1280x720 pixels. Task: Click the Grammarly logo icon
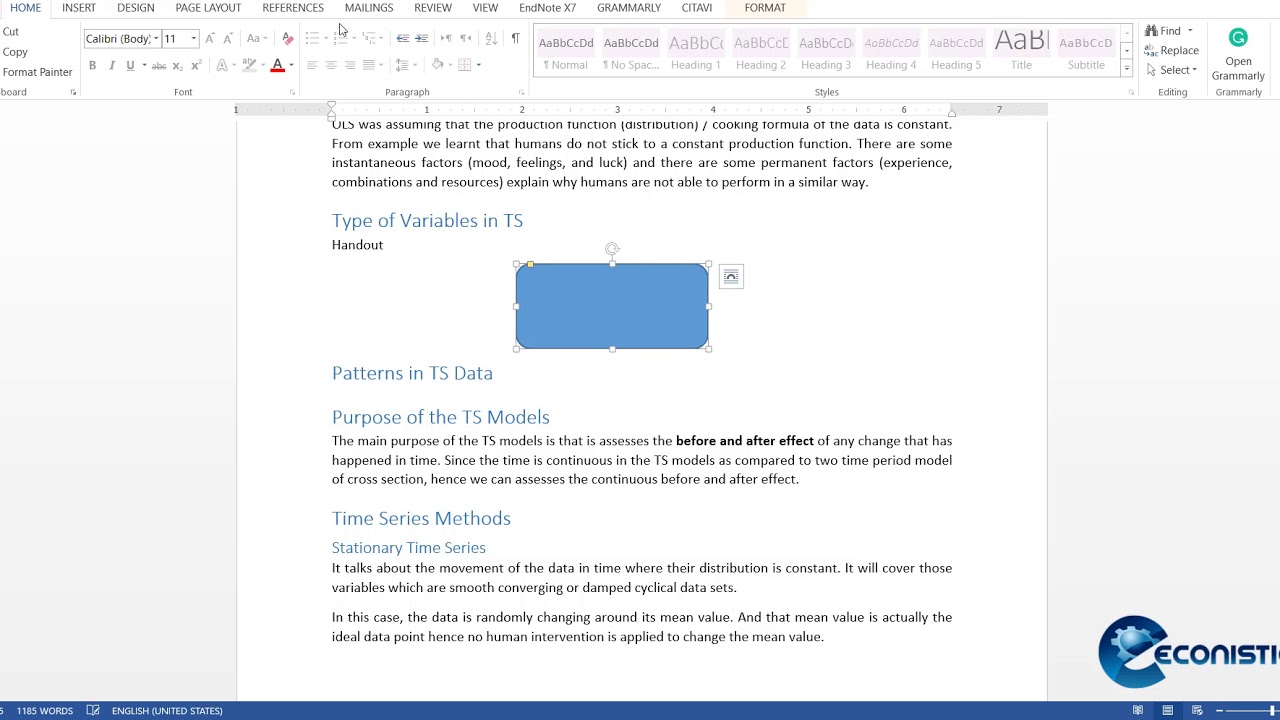(1238, 38)
